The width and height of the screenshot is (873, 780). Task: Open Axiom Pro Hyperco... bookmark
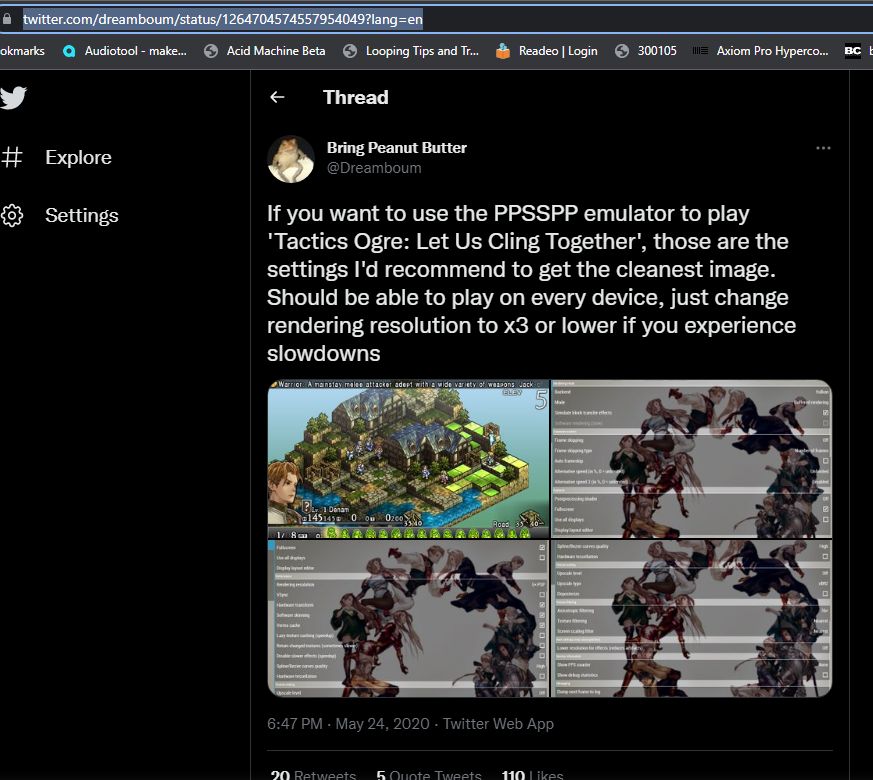pyautogui.click(x=772, y=51)
